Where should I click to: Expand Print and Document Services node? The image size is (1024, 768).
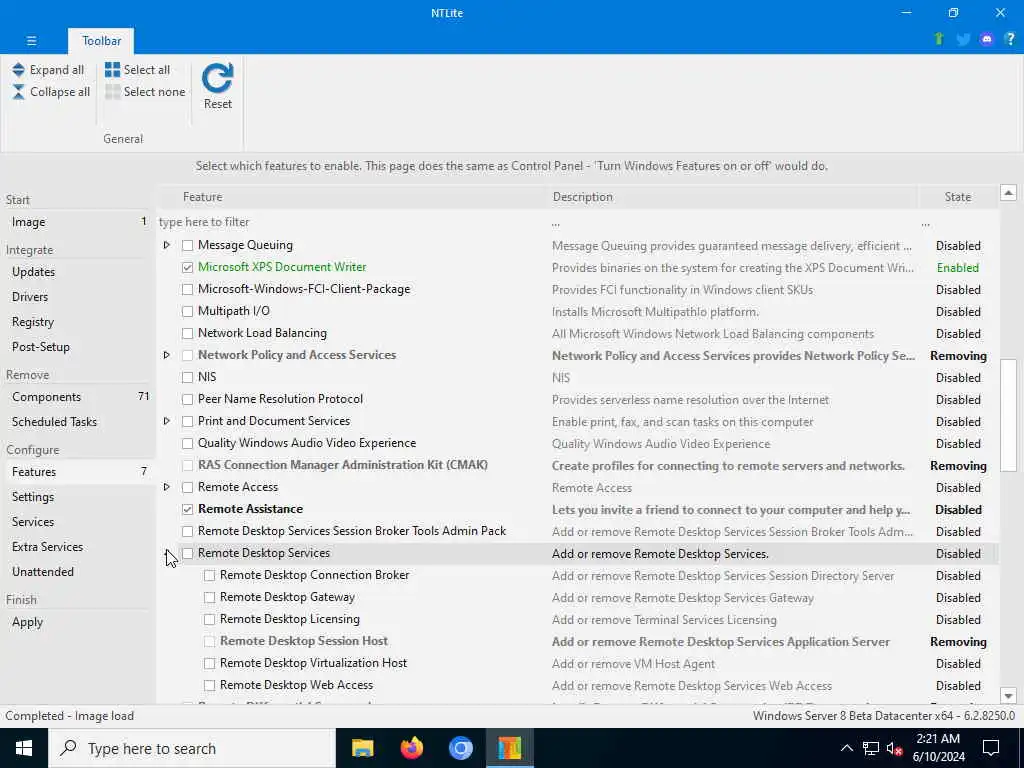(x=167, y=421)
